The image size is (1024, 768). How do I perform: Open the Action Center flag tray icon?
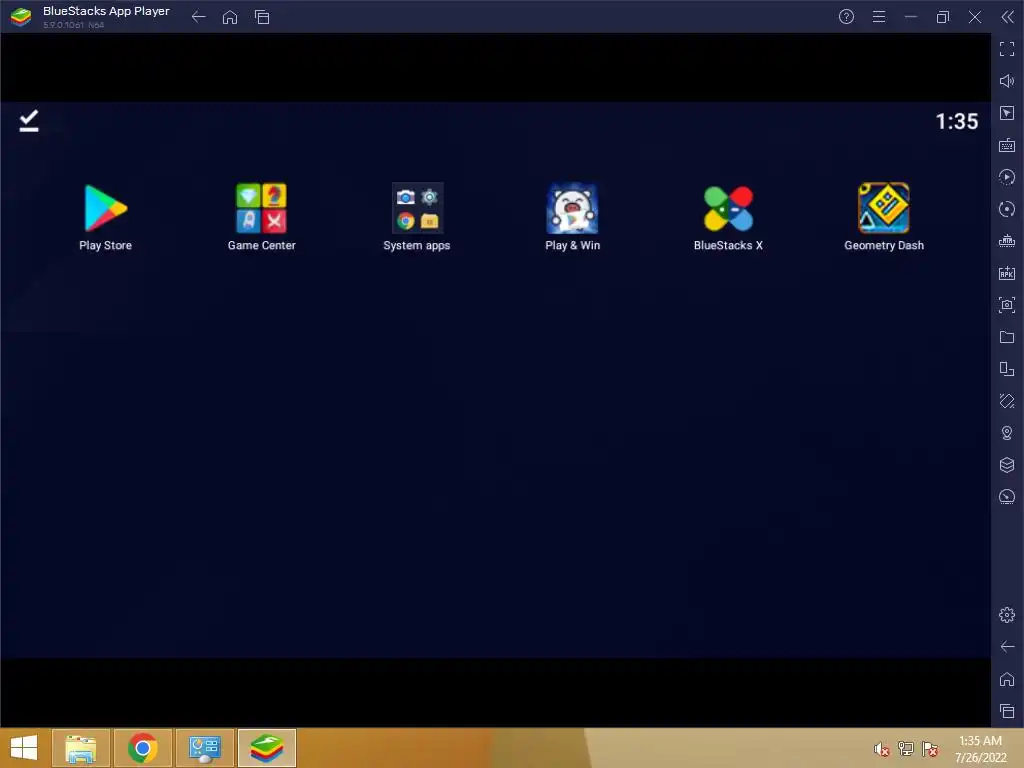click(x=930, y=749)
